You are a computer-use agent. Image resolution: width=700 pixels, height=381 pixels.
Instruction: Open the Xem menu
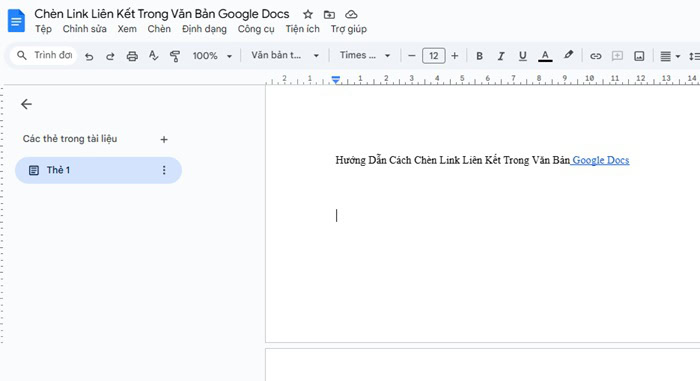tap(127, 29)
